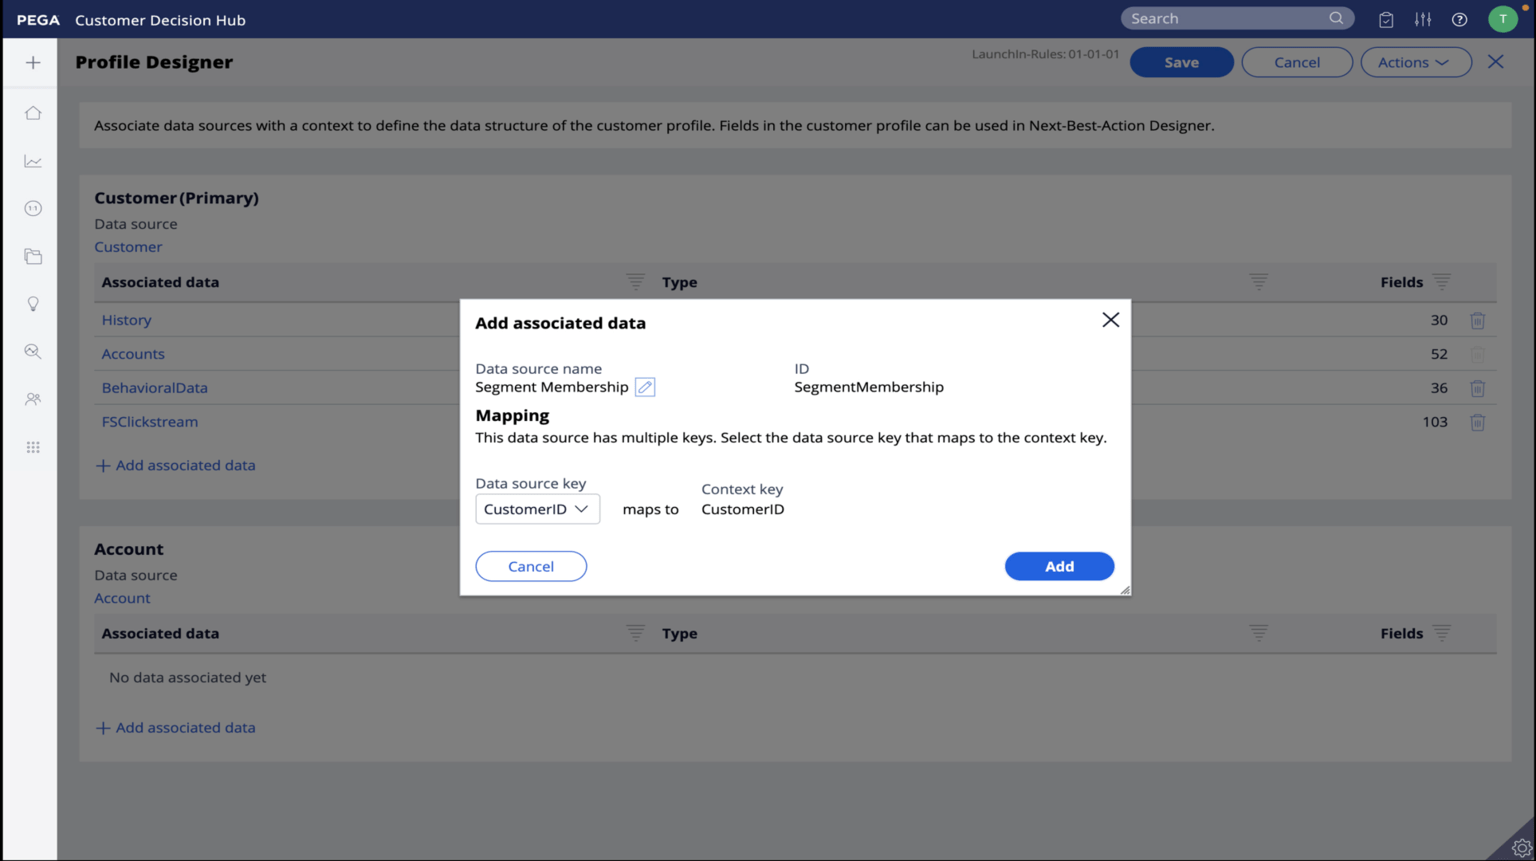This screenshot has height=861, width=1536.
Task: Click the help question mark icon
Action: (x=1459, y=19)
